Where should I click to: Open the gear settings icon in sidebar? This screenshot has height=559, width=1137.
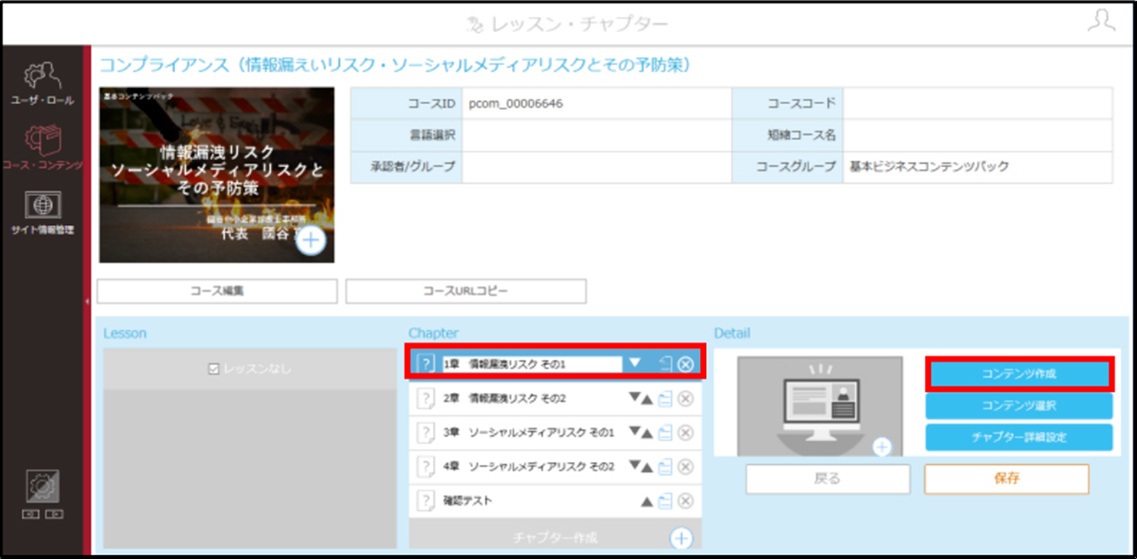(x=43, y=487)
